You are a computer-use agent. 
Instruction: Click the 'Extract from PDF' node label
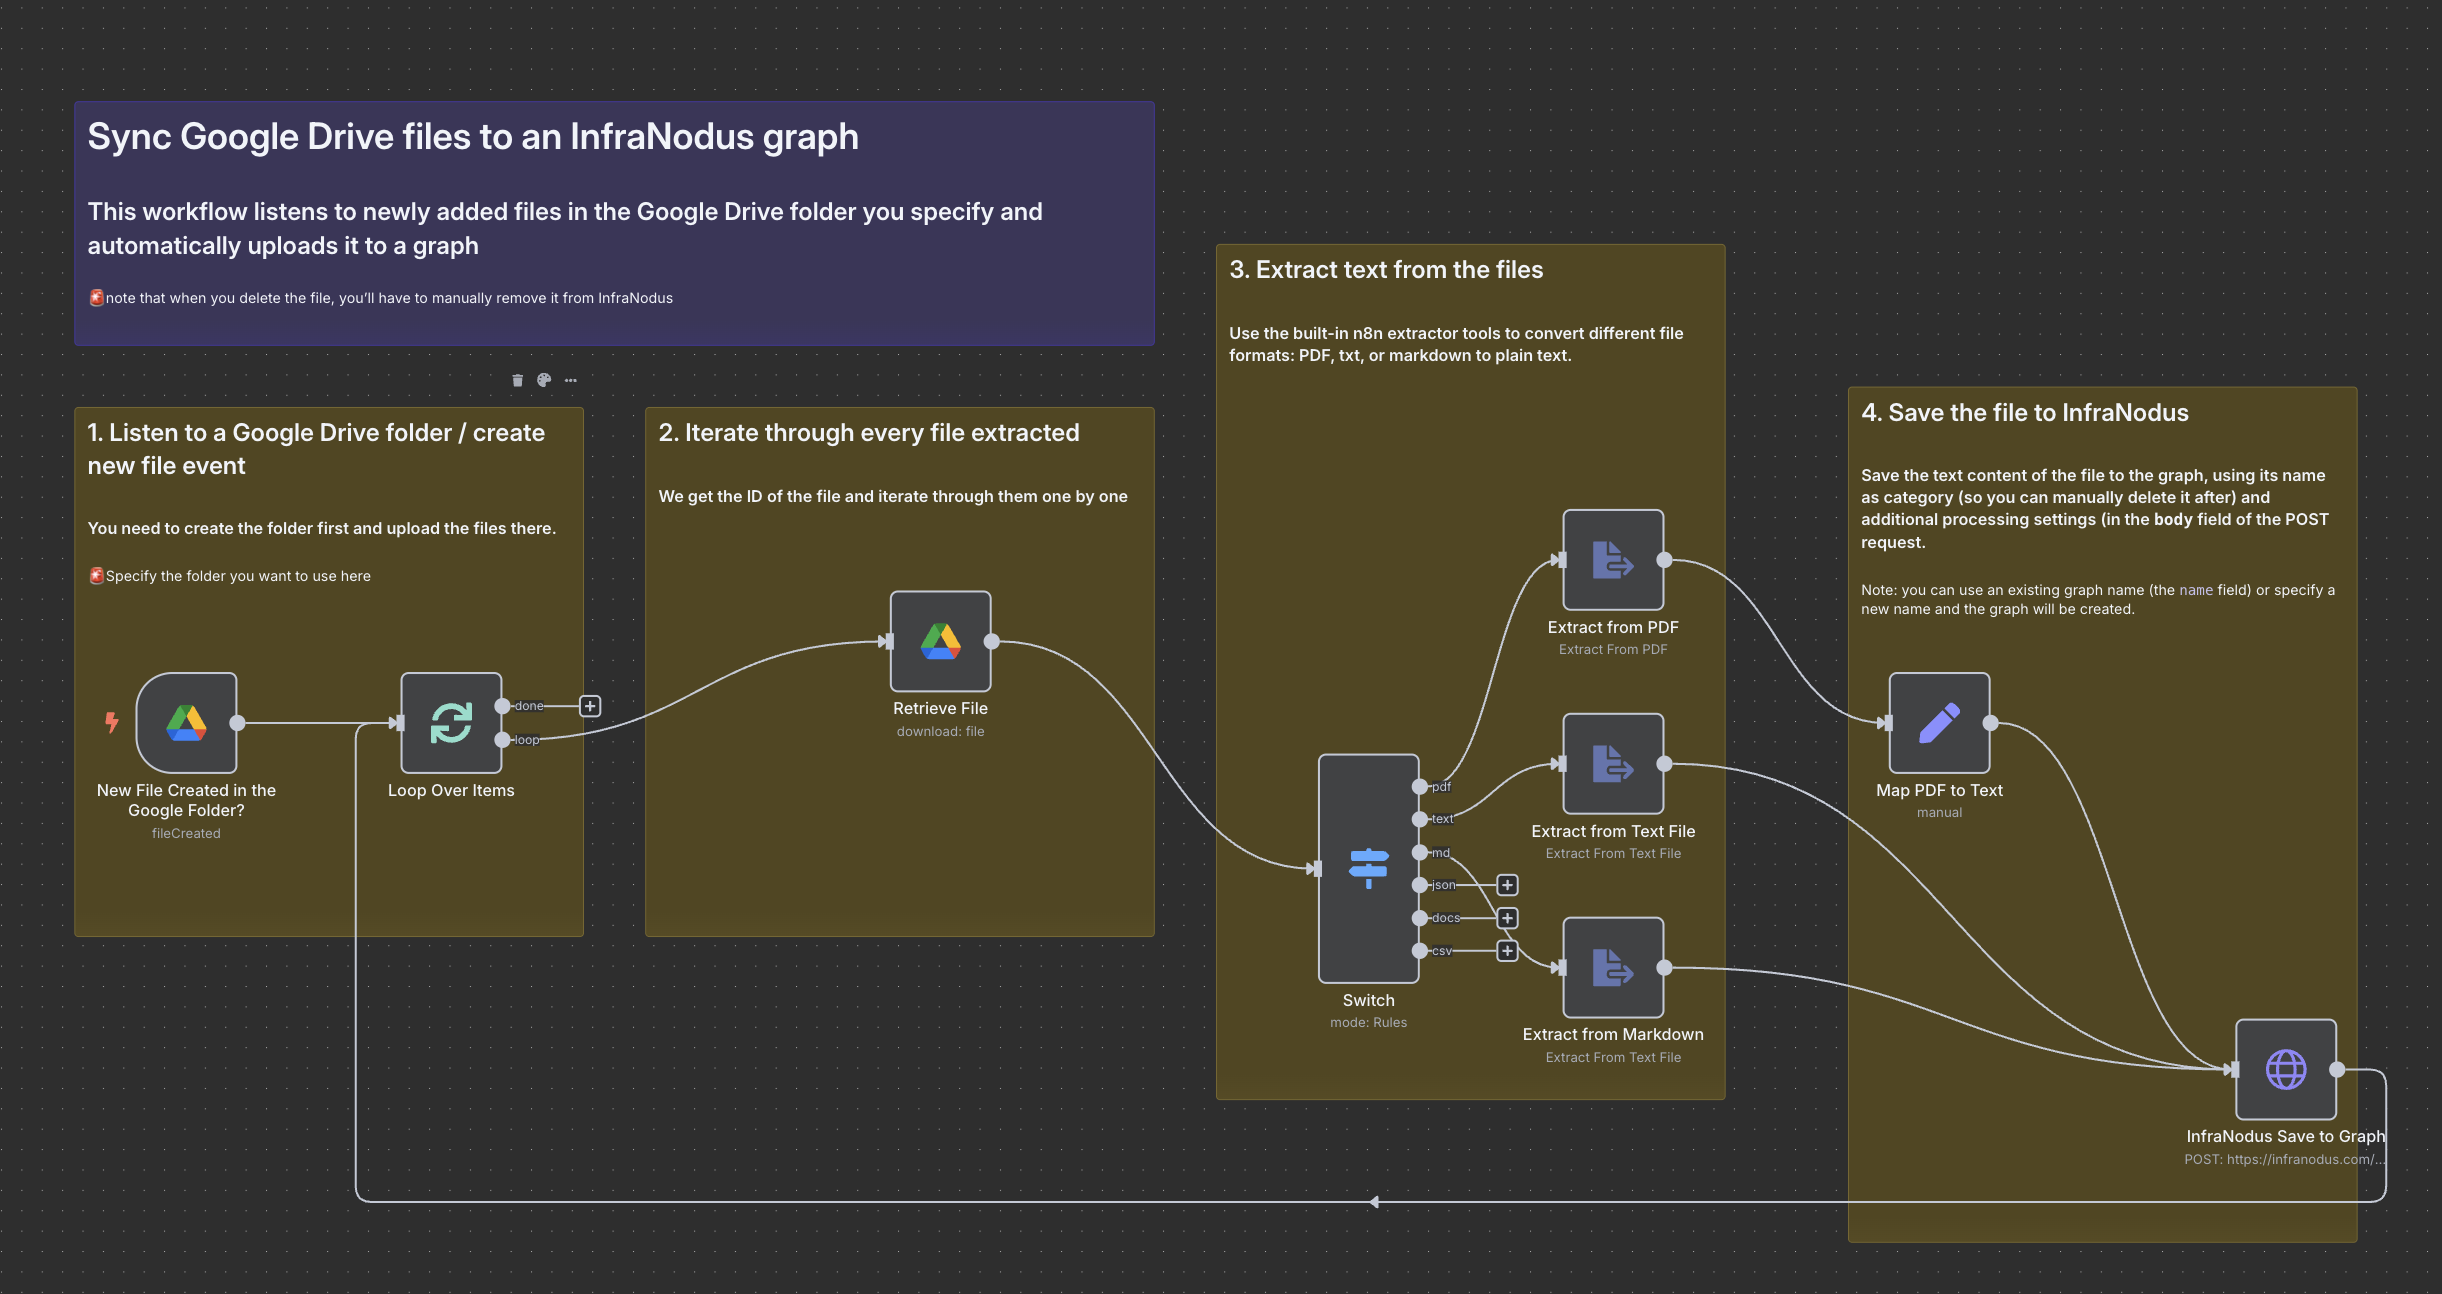click(x=1613, y=627)
